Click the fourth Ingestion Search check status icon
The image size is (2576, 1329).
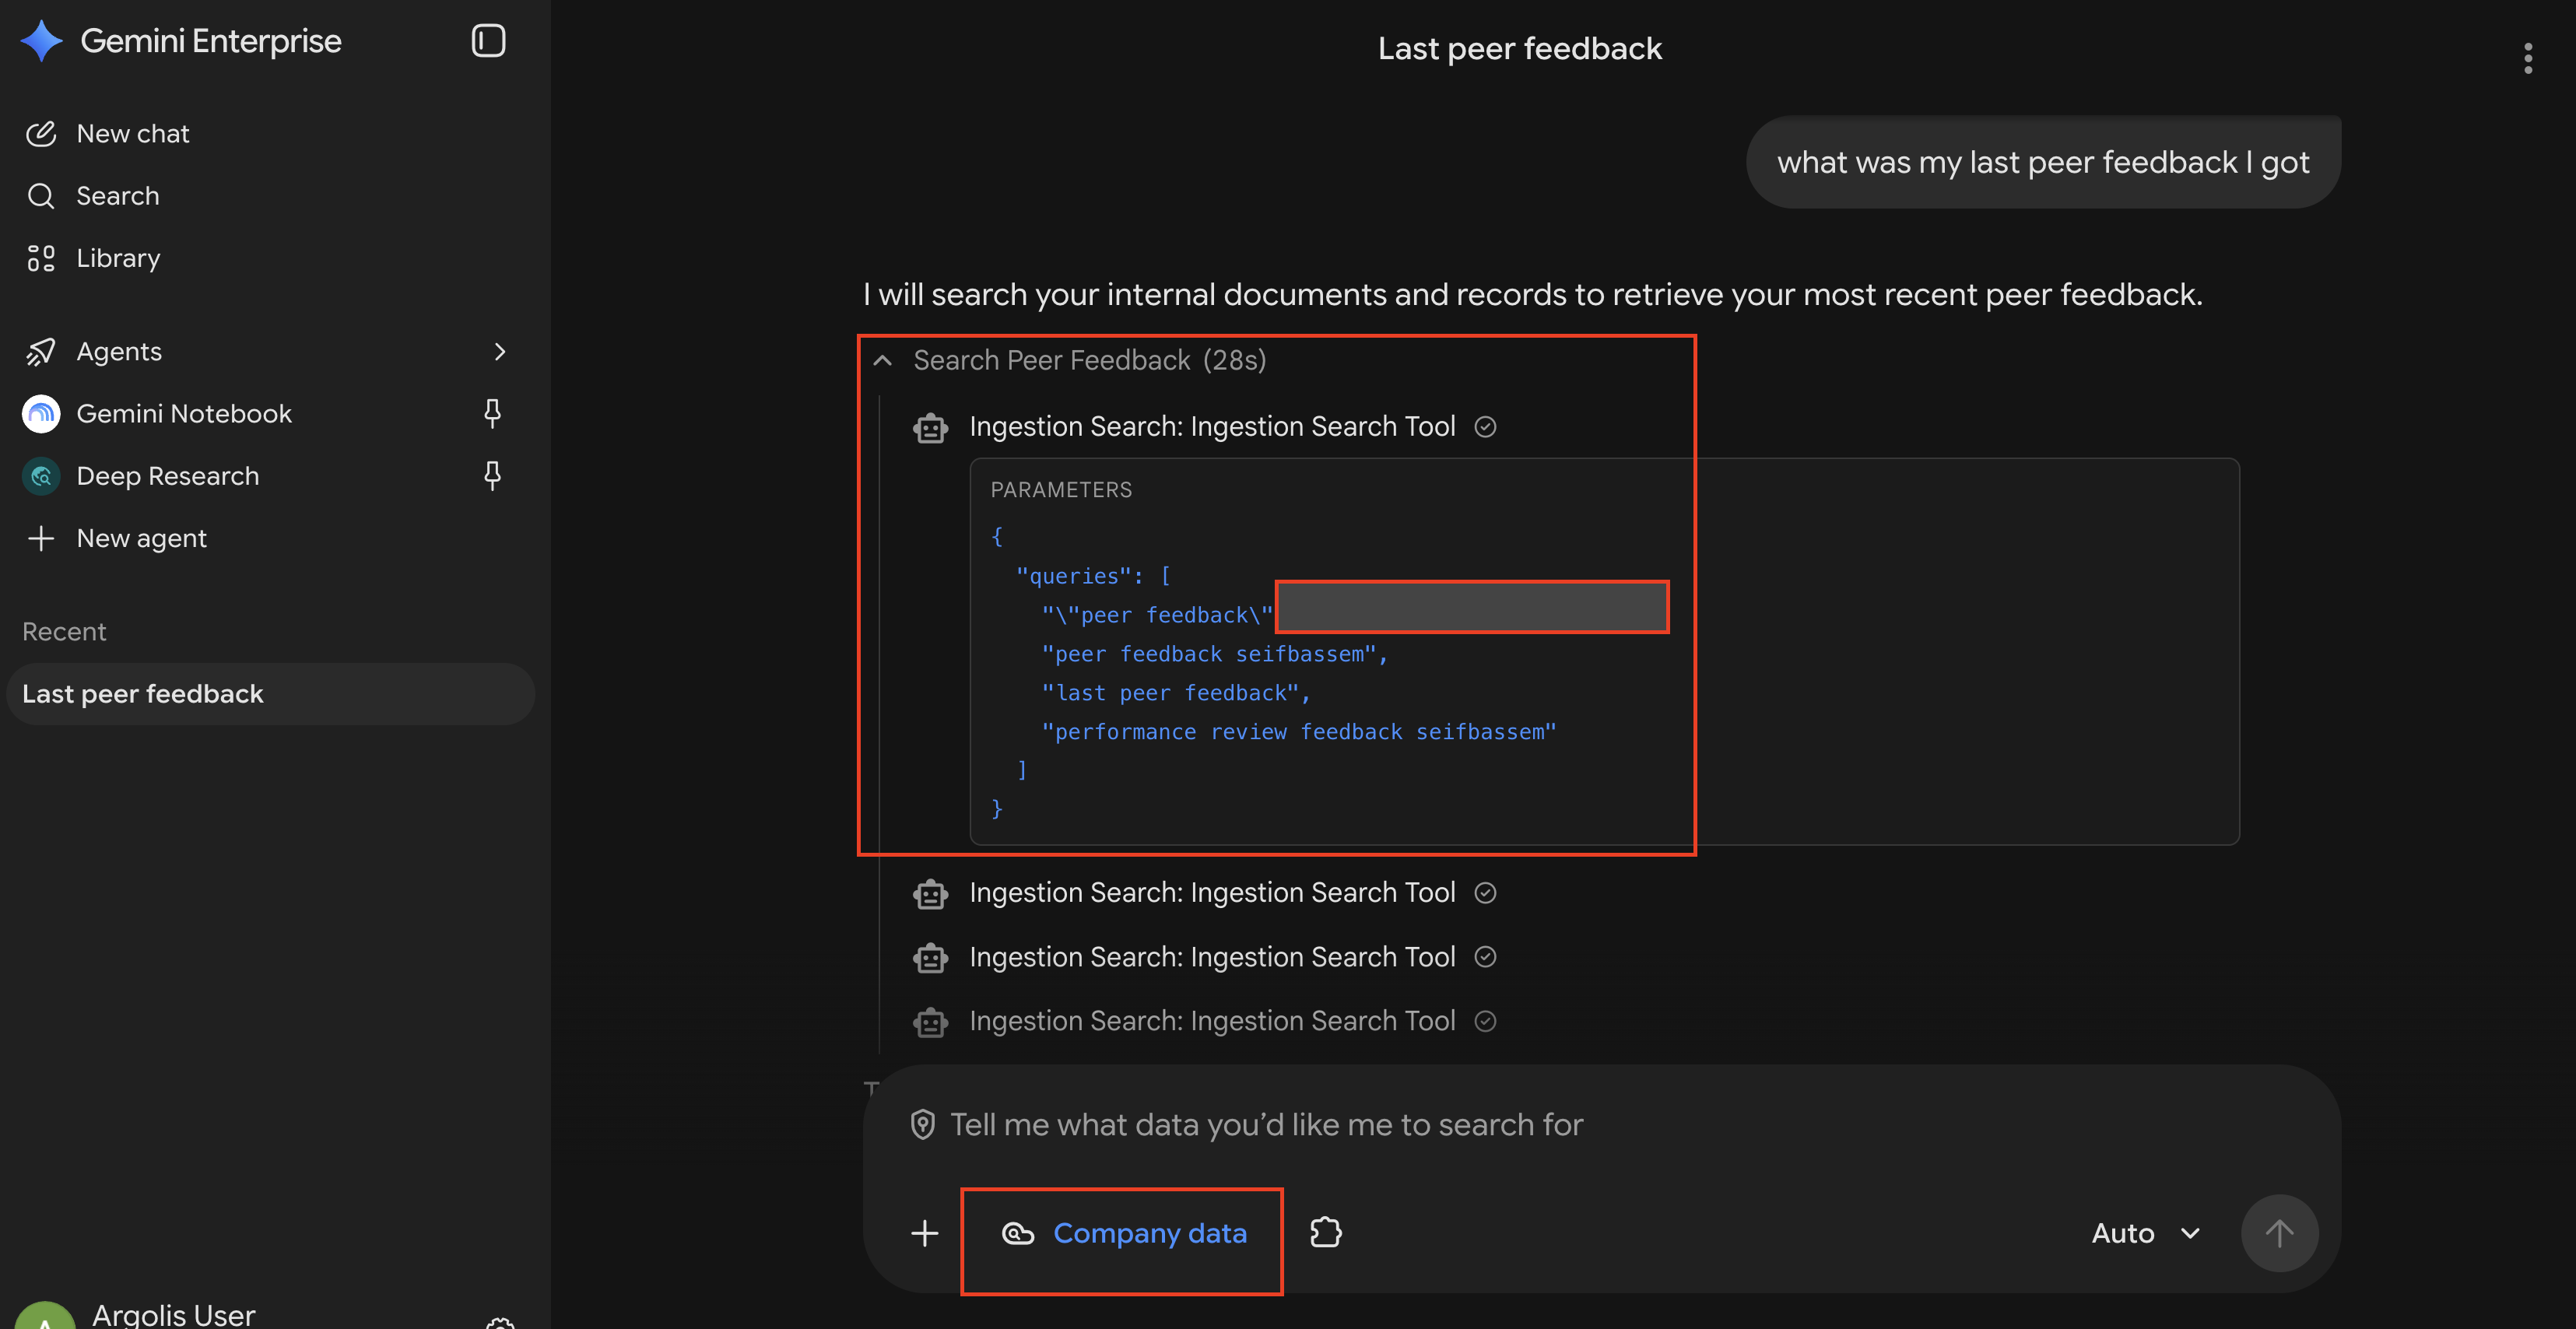[x=1485, y=1021]
